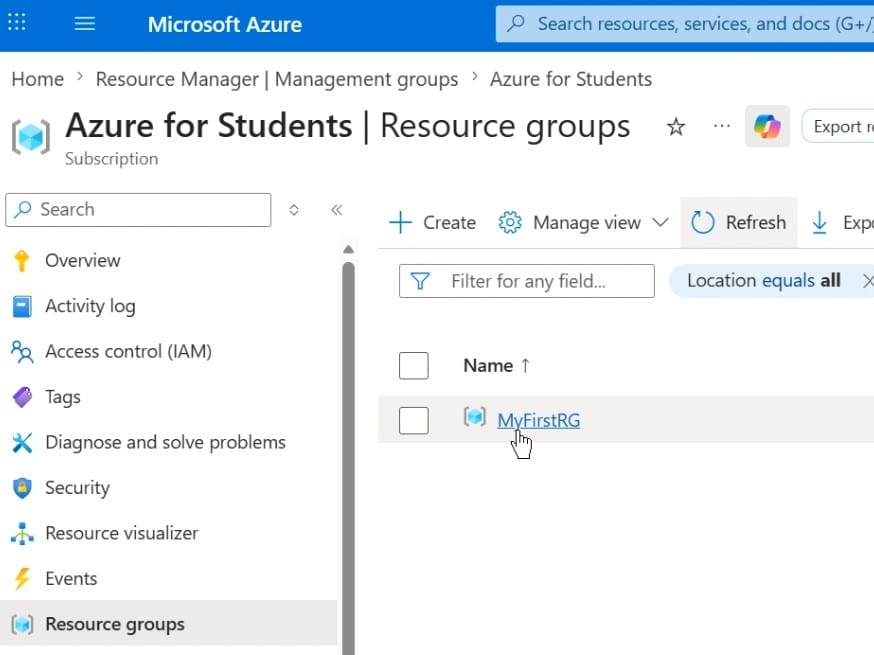Click the Diagnose wrench icon

click(x=22, y=443)
